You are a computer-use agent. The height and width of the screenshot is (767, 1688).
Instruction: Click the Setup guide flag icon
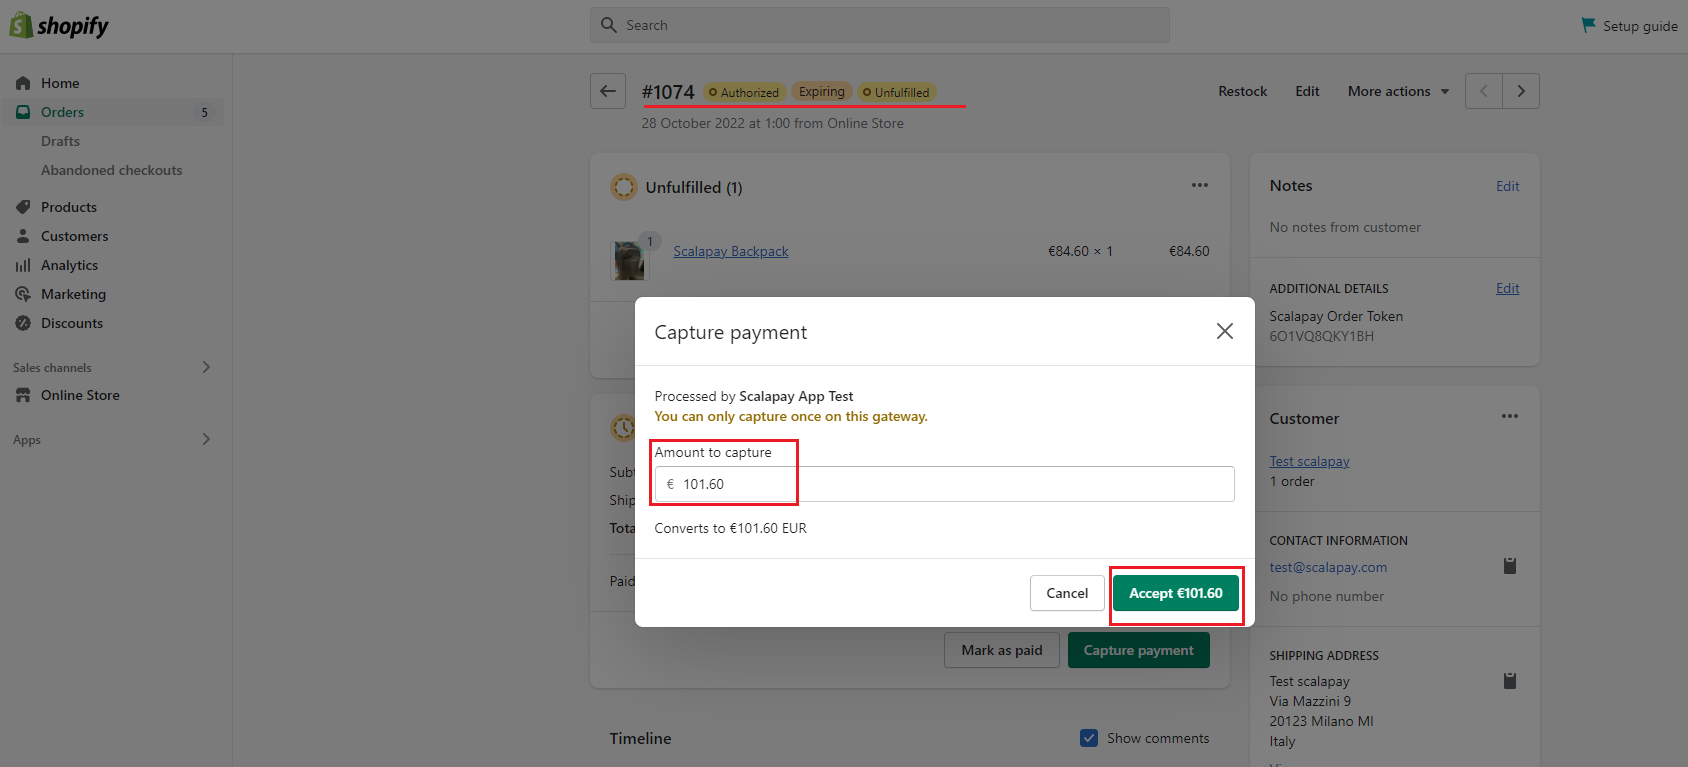(1588, 25)
